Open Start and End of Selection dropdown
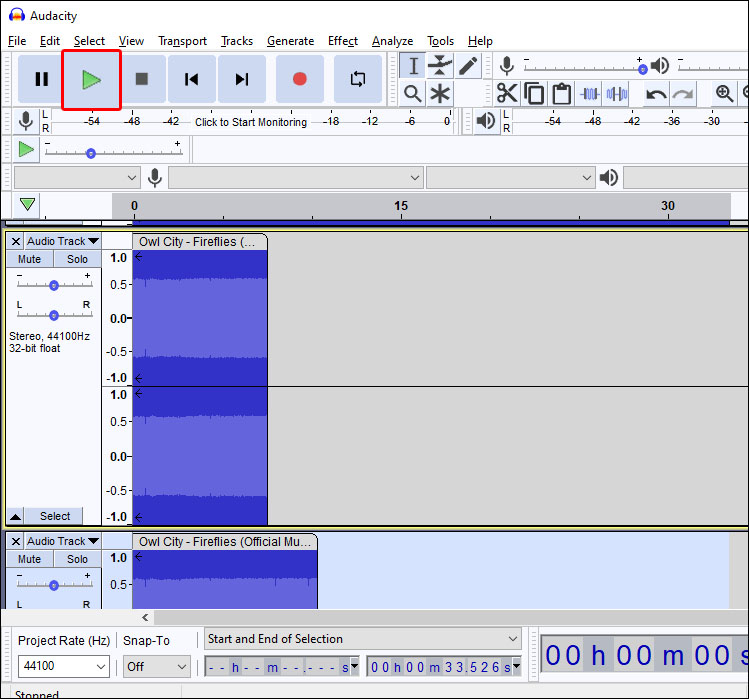749x699 pixels. (363, 639)
